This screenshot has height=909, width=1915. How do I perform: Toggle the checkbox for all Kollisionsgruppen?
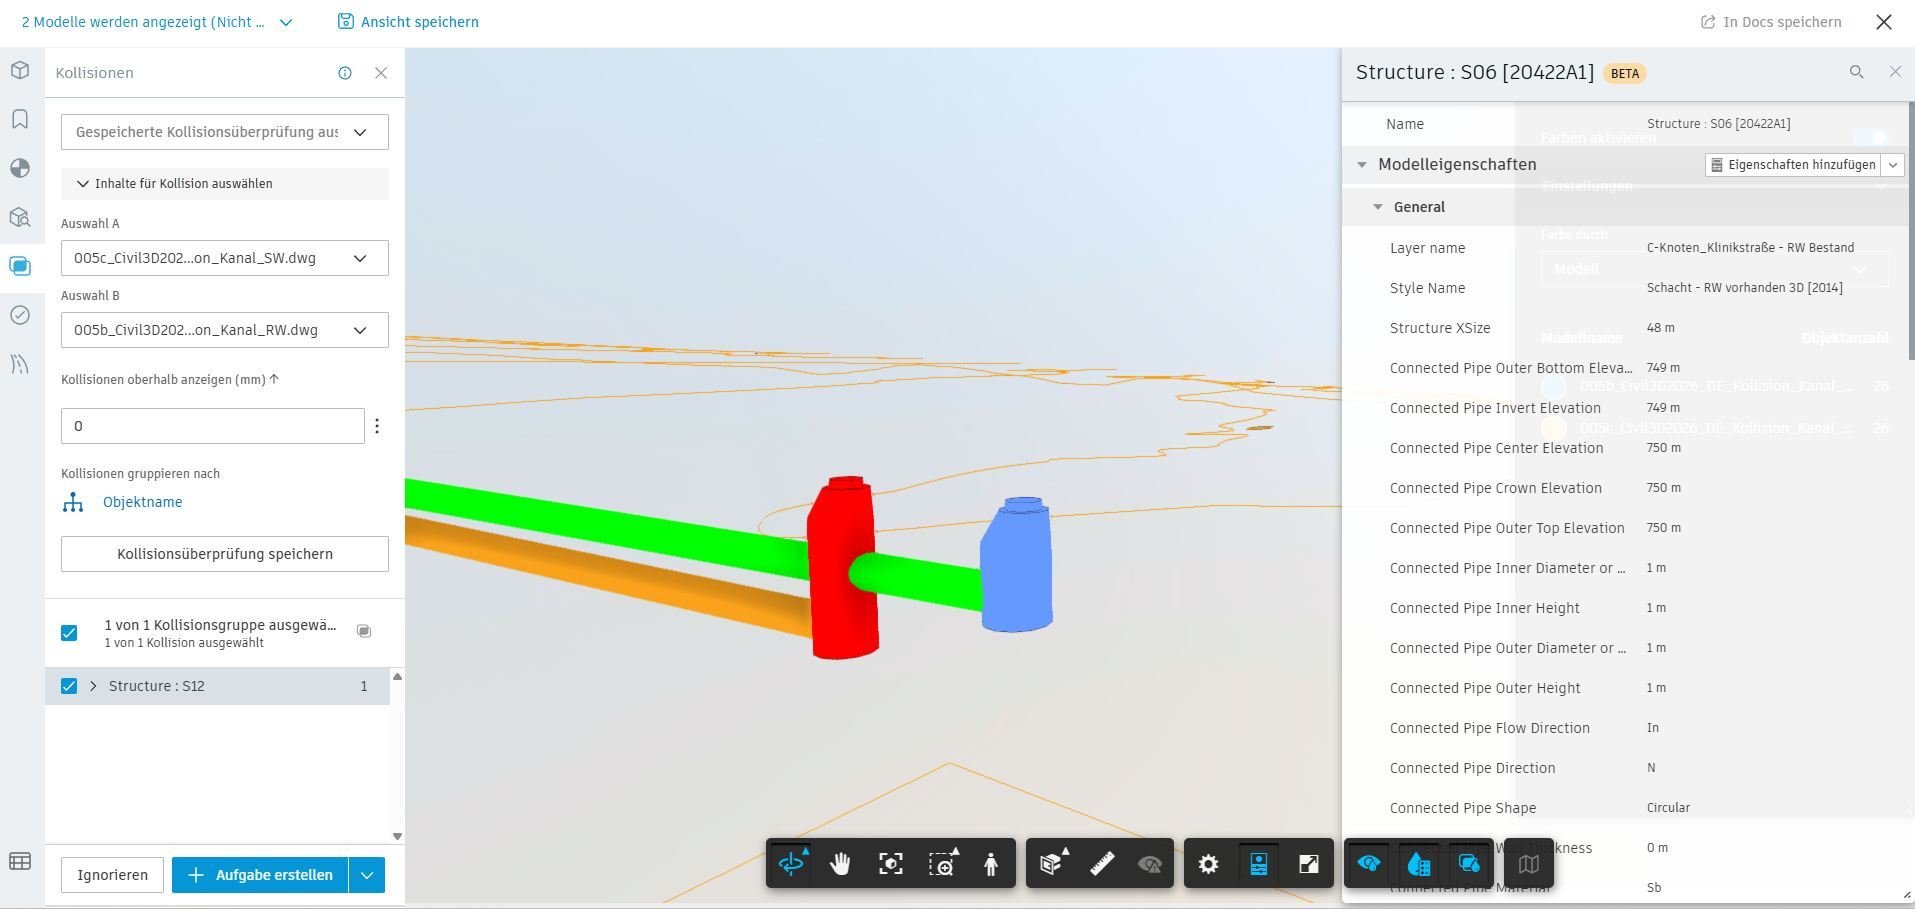[69, 633]
